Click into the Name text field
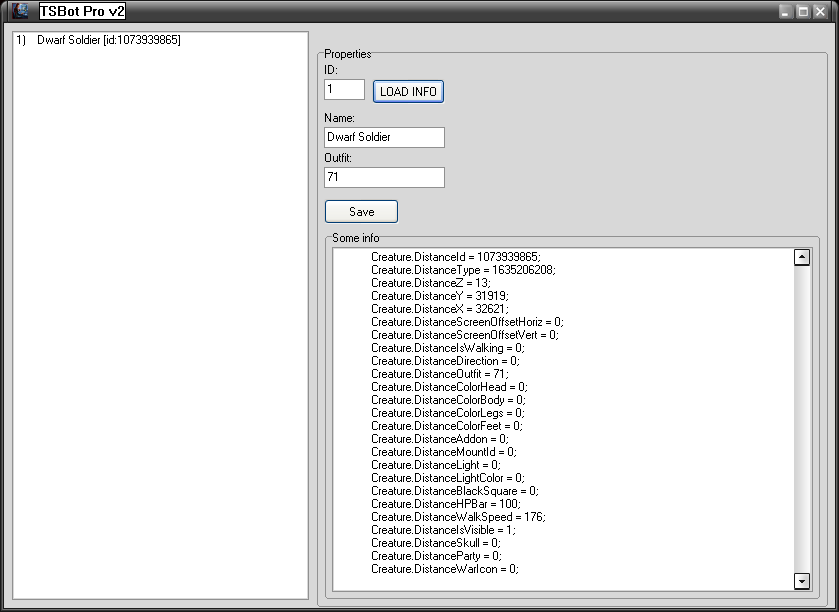Screen dimensions: 839x612 [x=384, y=137]
